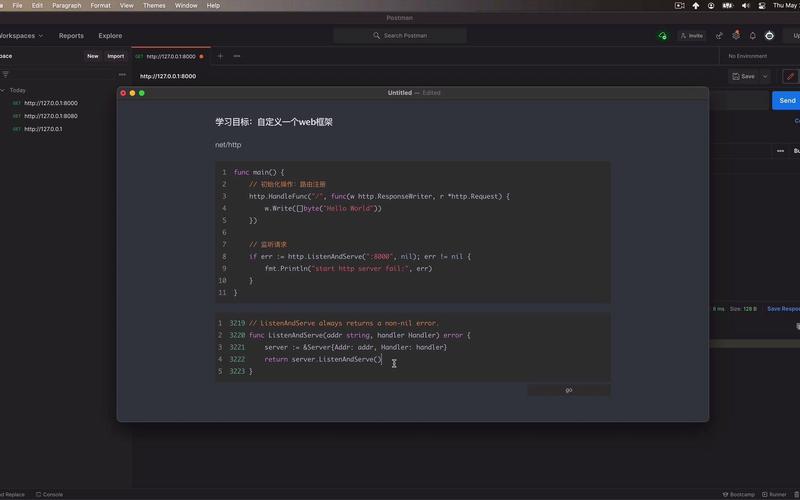Open the notifications bell in Postman
Image resolution: width=800 pixels, height=500 pixels.
coord(753,36)
